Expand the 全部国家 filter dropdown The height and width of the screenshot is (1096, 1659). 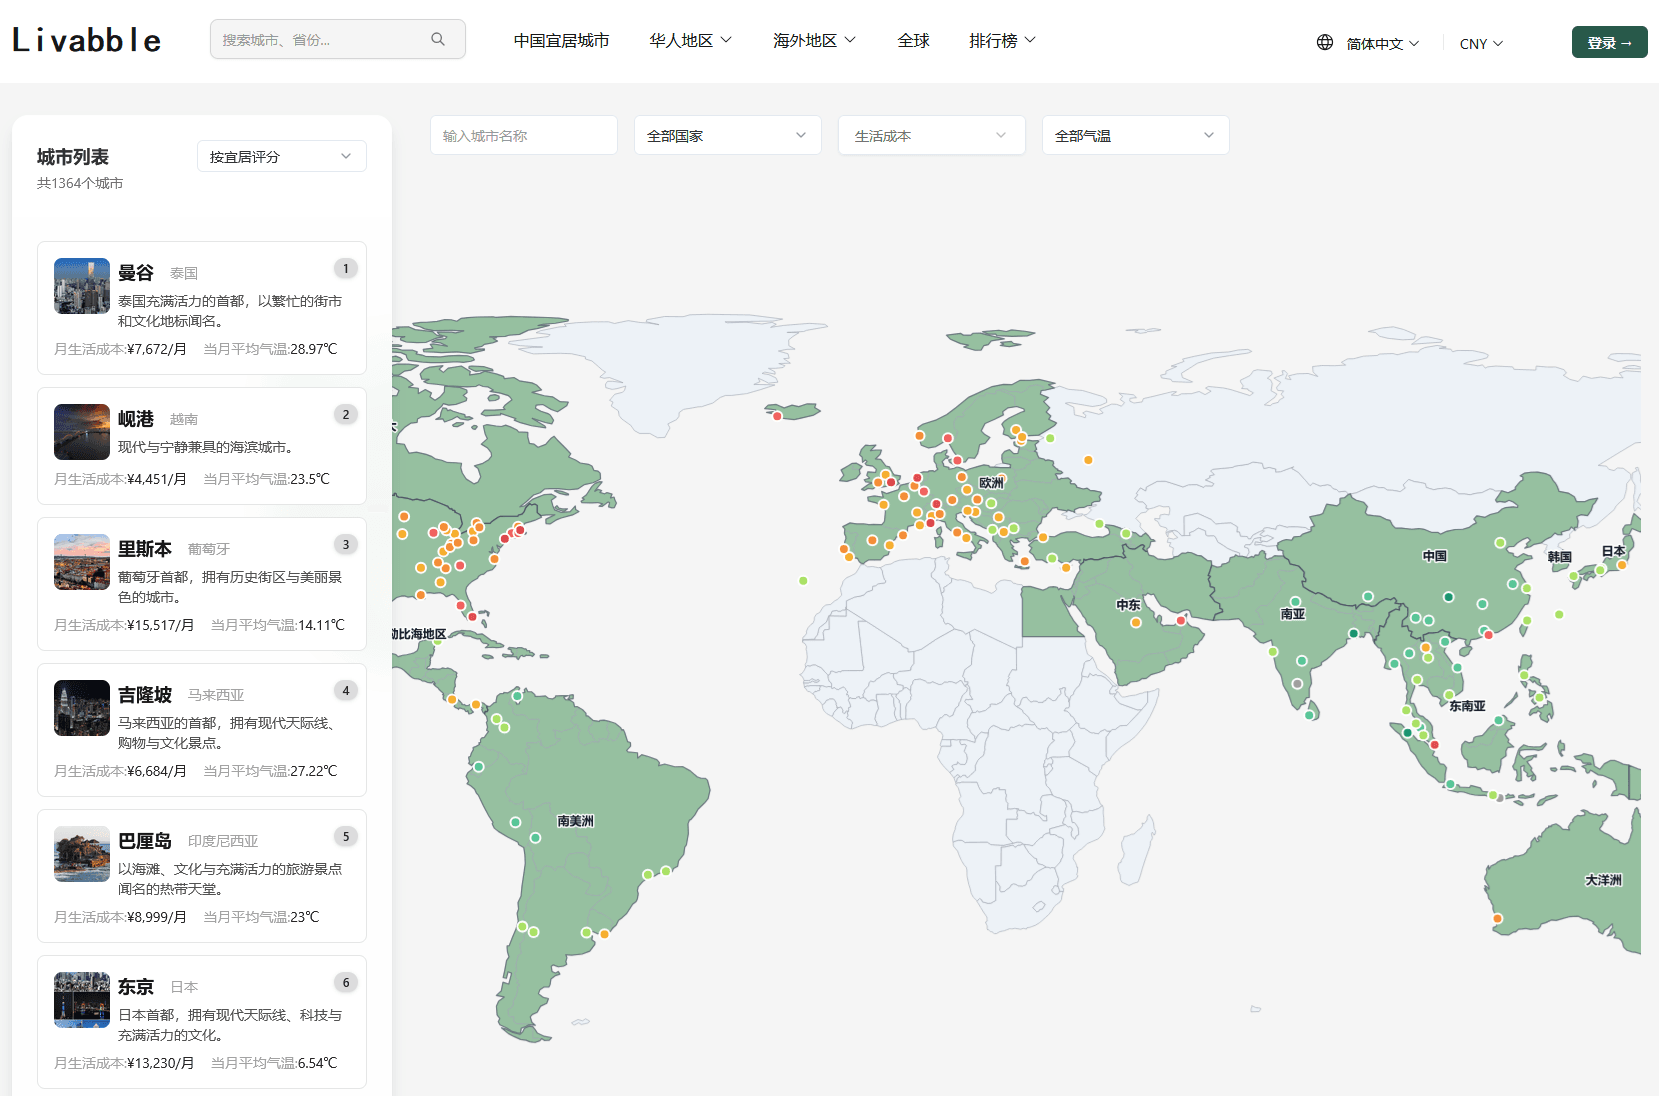(x=728, y=135)
